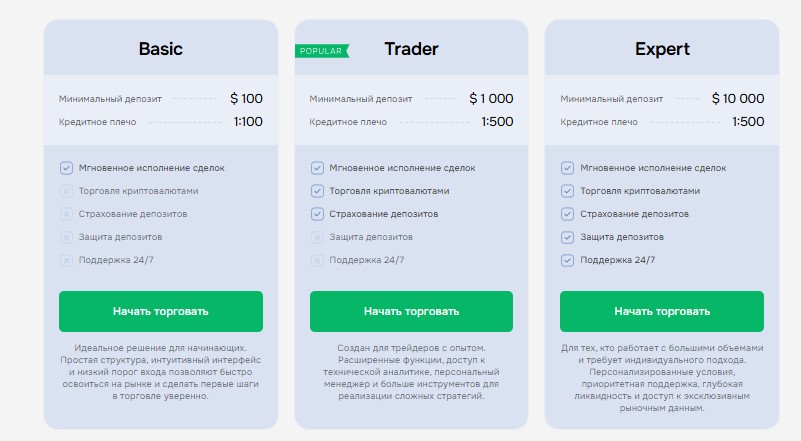
Task: Toggle Expert's Защита депозитов checkbox
Action: 567,237
